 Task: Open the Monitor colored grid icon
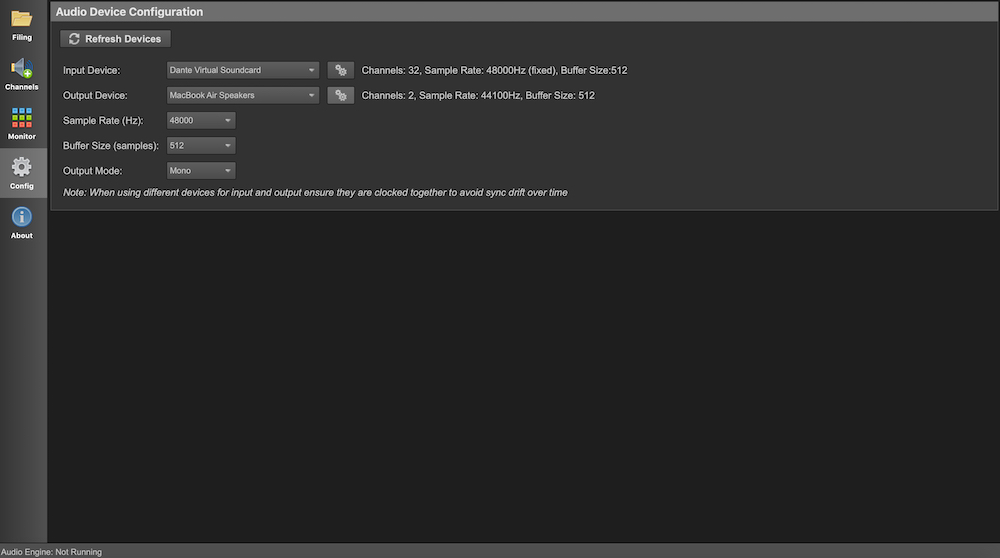pos(22,119)
